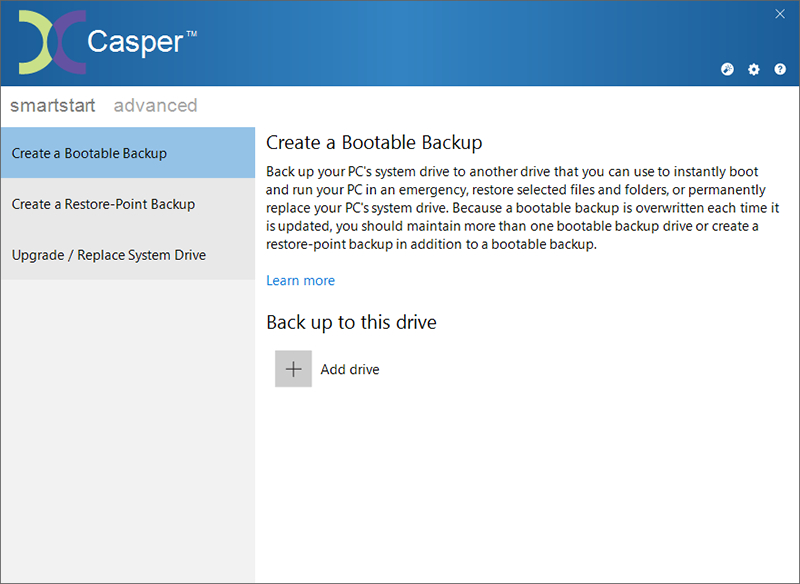Select Upgrade / Replace System Drive
The image size is (800, 584).
(x=128, y=255)
